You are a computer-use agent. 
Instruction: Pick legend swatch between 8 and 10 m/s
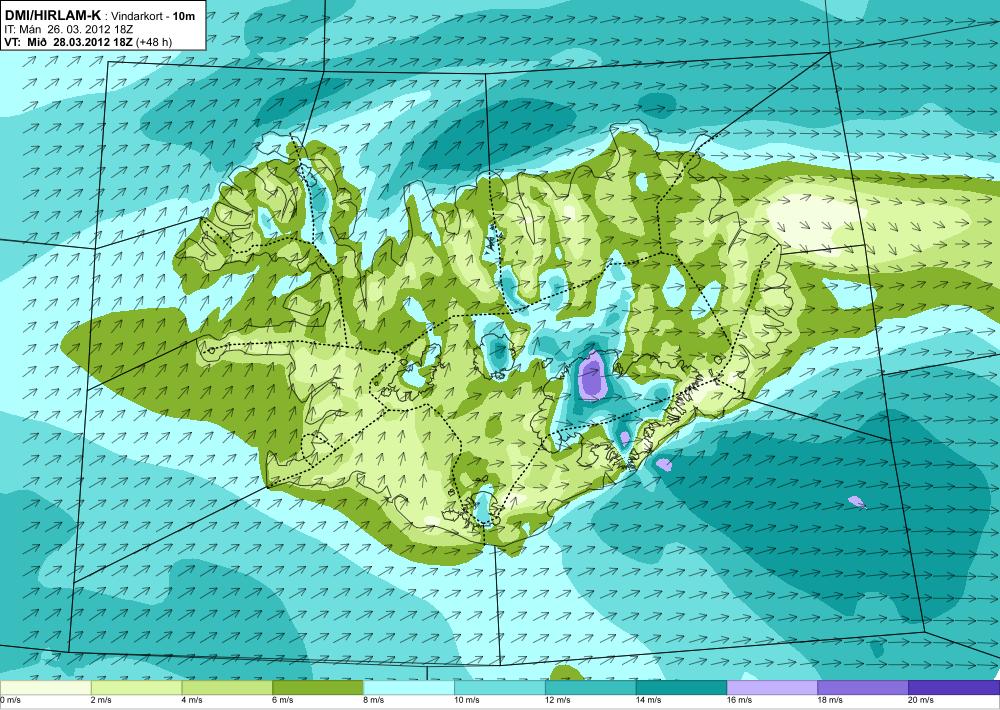click(x=409, y=687)
